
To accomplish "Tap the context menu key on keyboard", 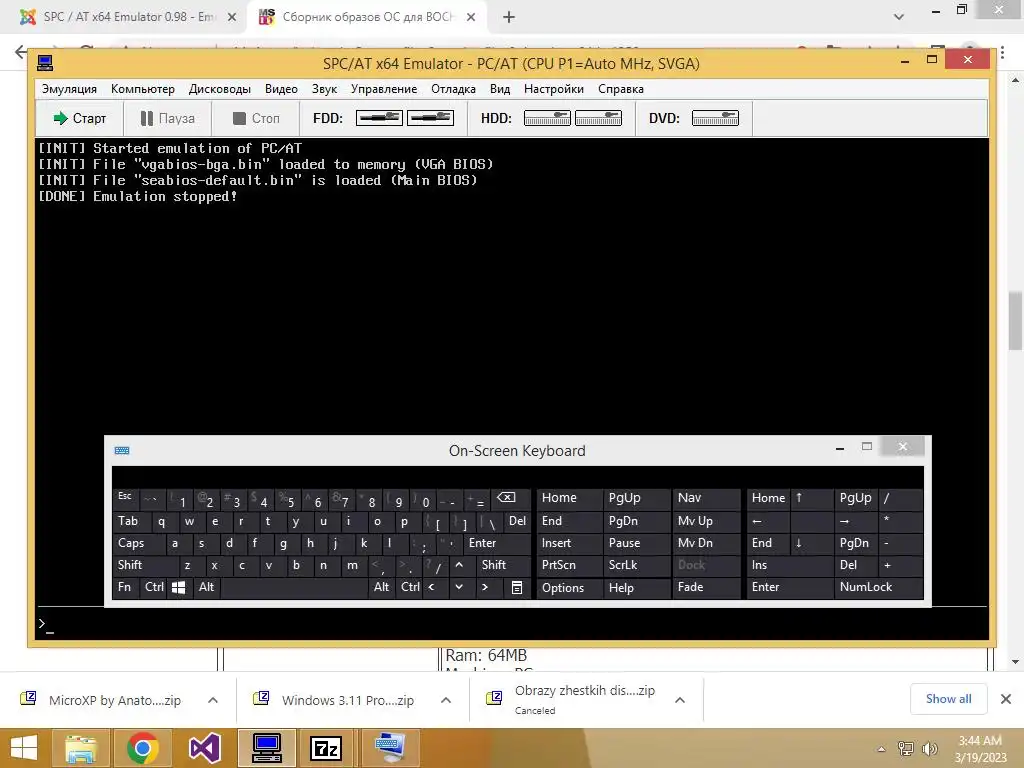I will coord(517,587).
